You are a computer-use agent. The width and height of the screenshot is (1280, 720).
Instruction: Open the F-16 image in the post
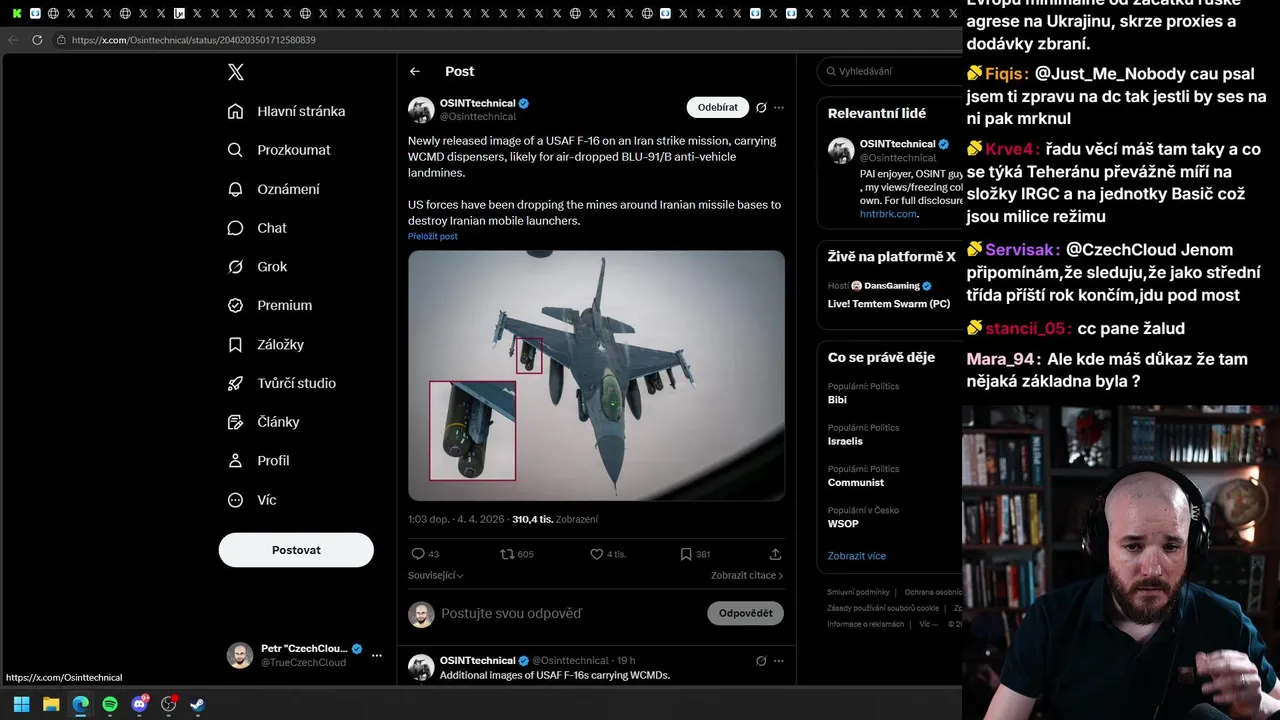[x=596, y=375]
